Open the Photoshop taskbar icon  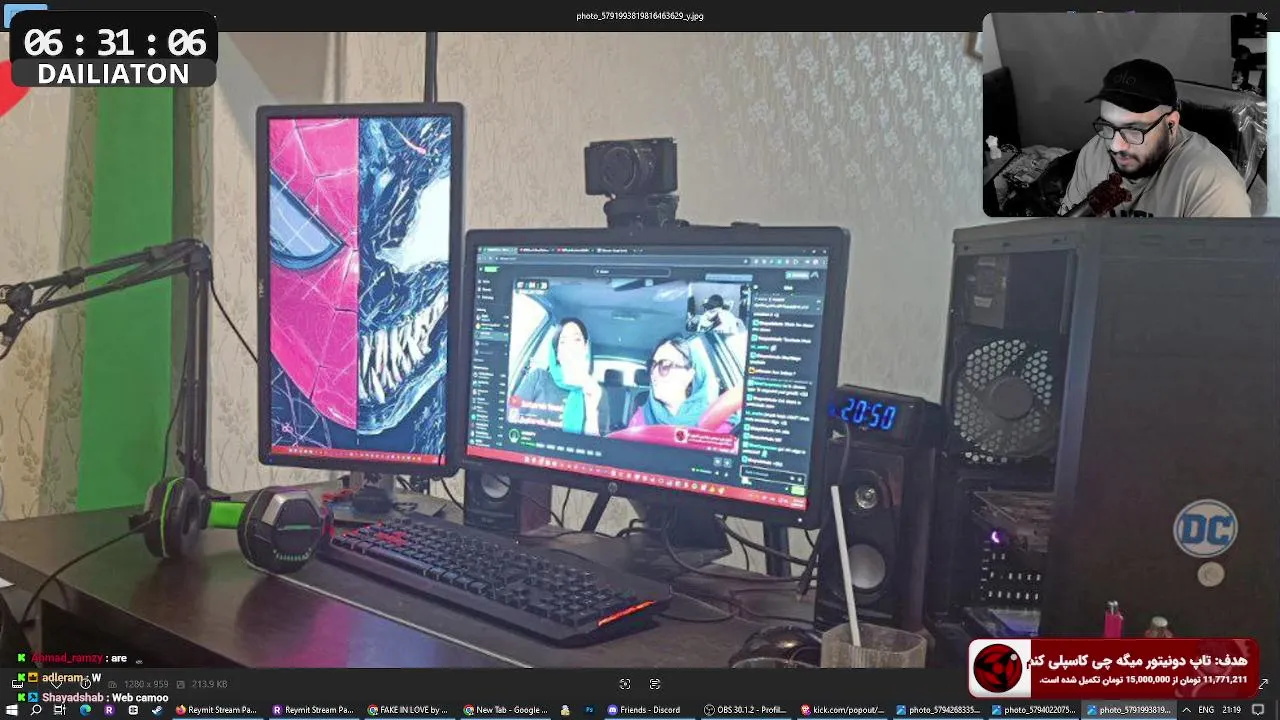[x=590, y=710]
